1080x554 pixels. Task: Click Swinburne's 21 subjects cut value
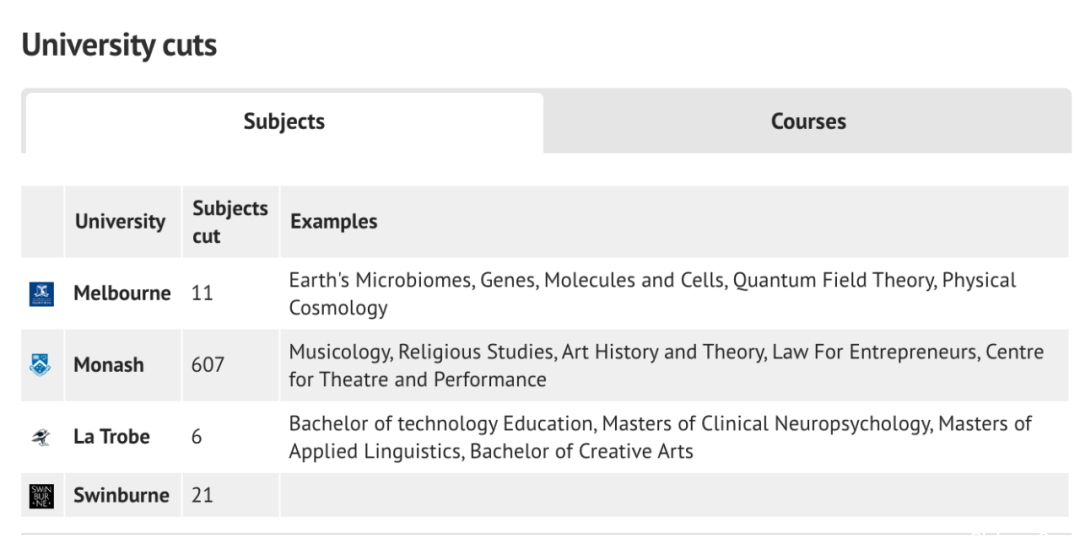202,495
